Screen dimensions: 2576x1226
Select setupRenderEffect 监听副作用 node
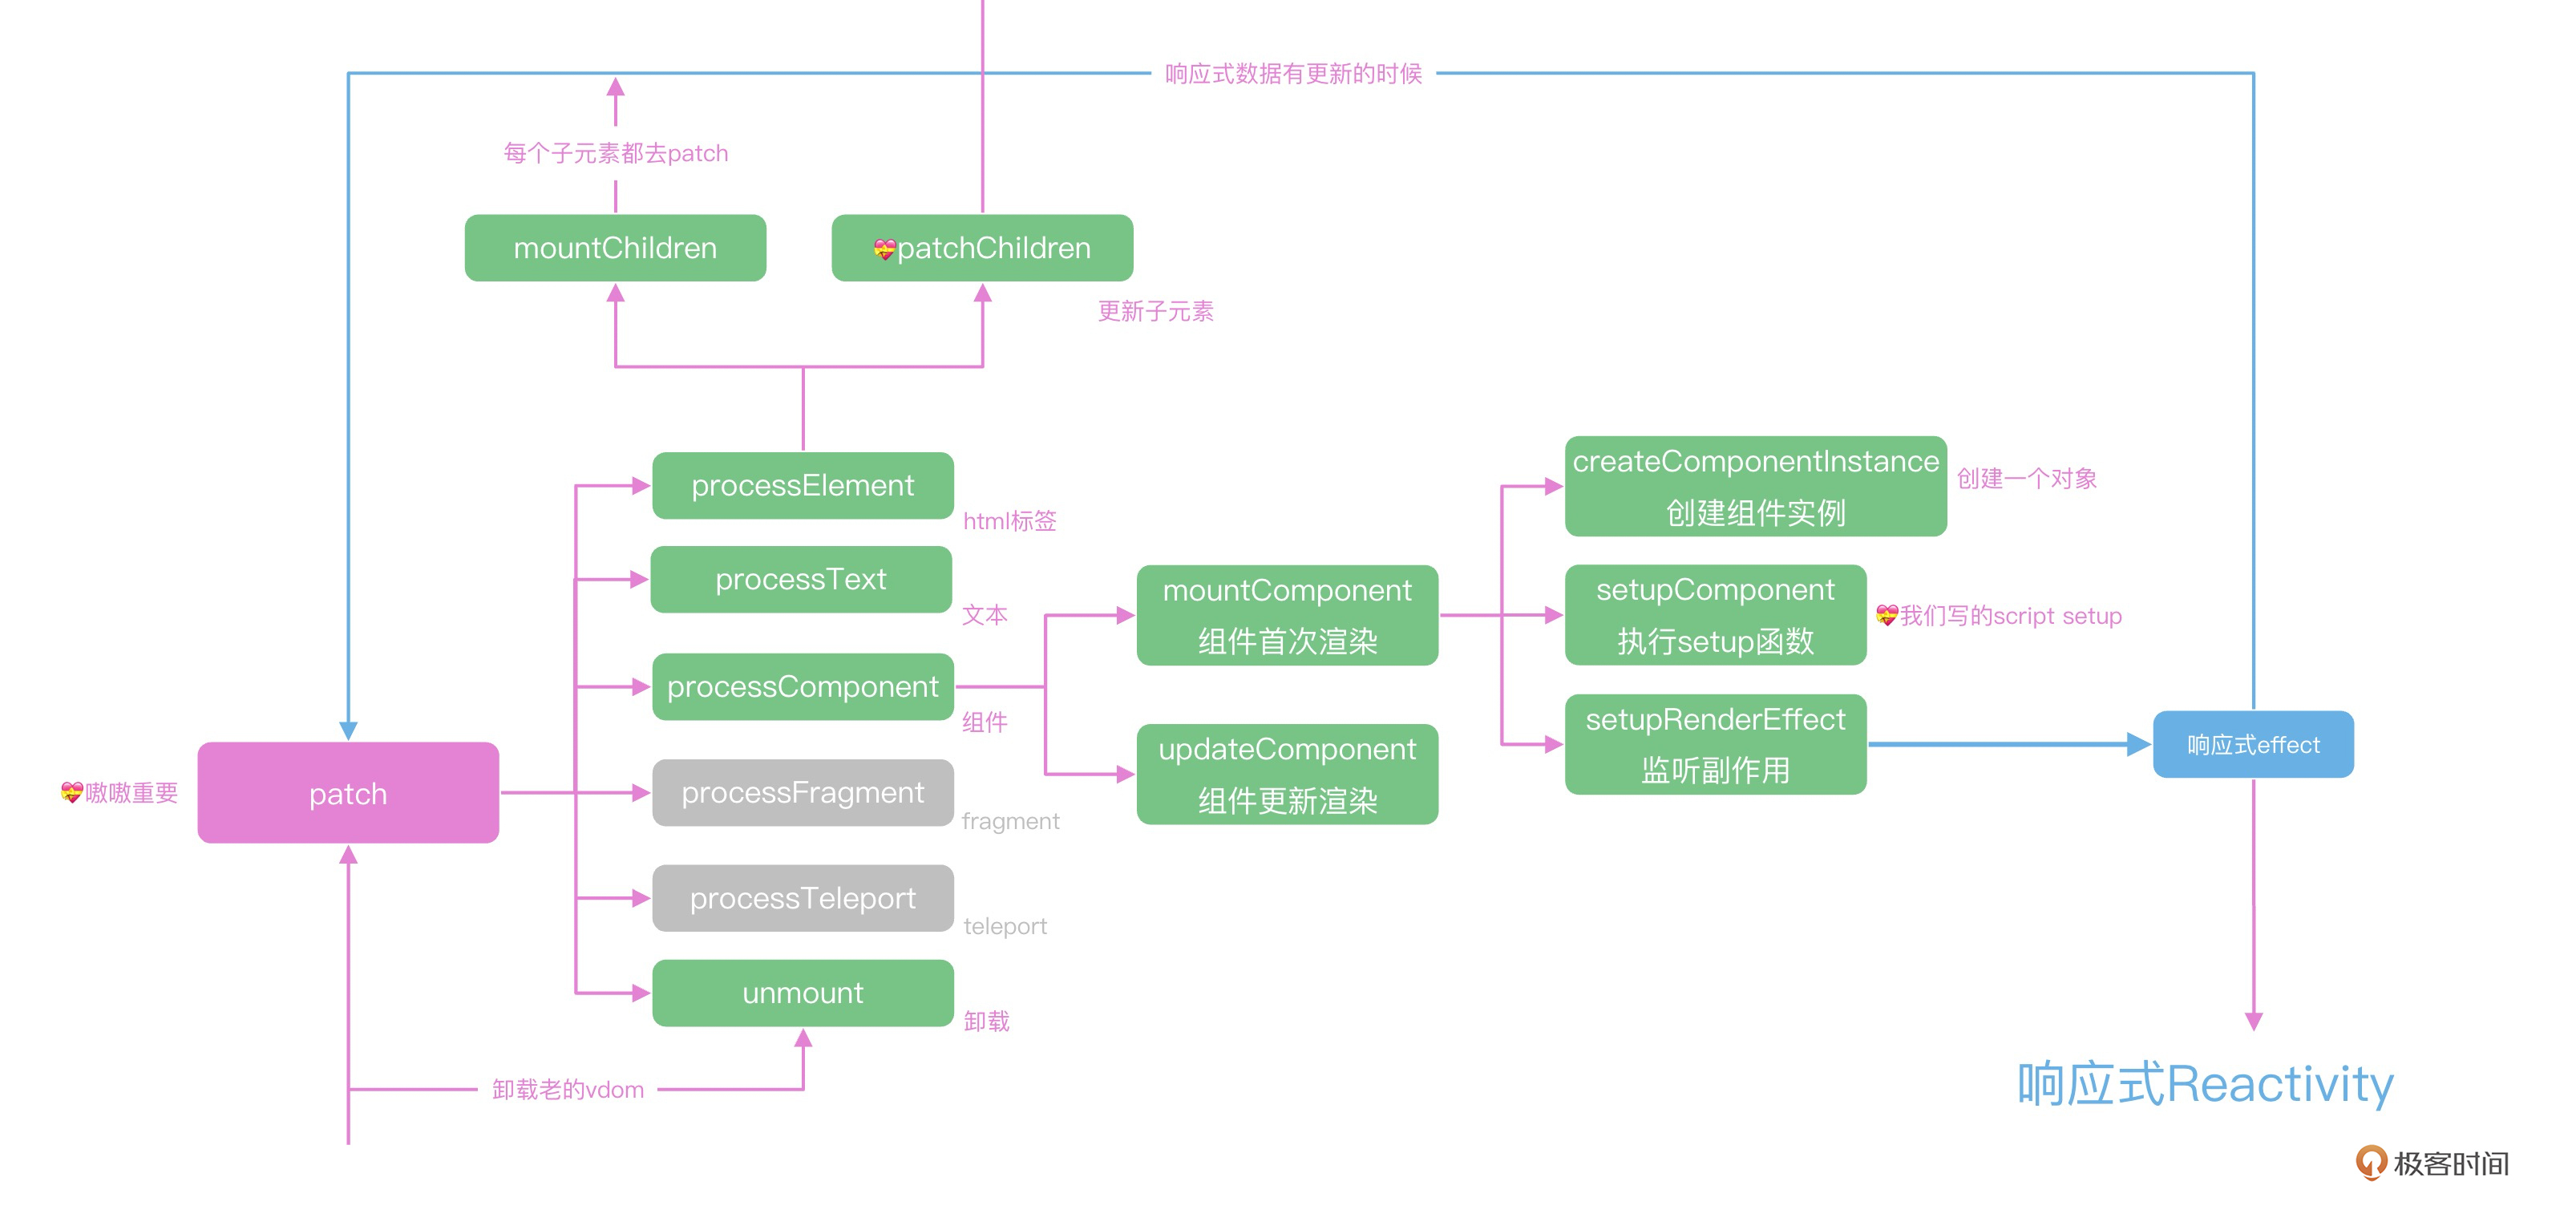pos(1715,744)
